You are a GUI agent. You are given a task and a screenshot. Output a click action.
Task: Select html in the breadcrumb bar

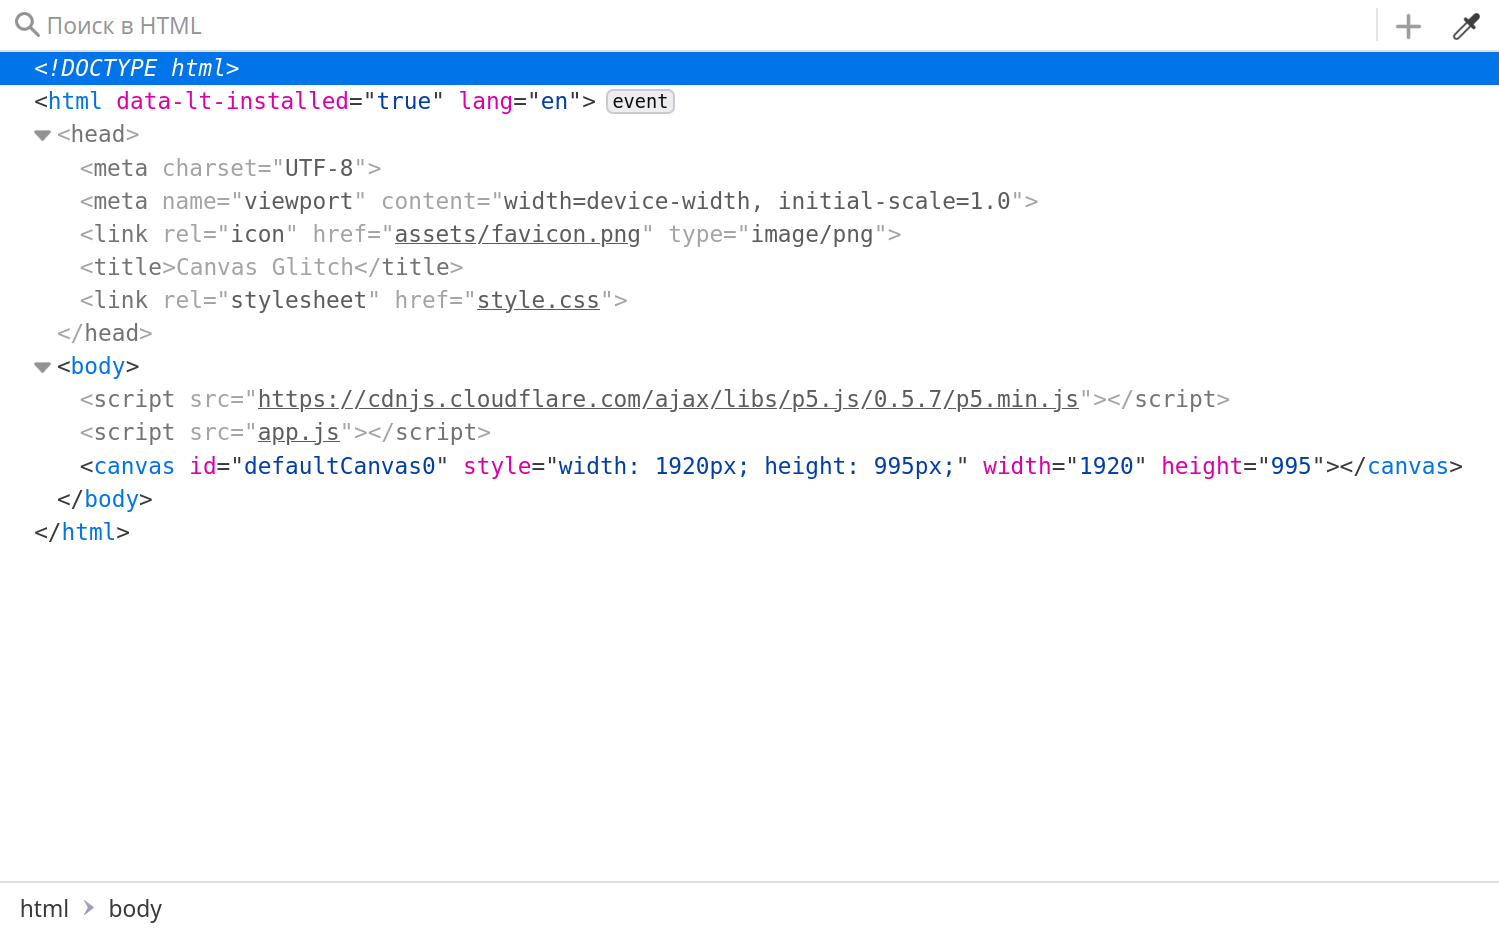click(44, 908)
